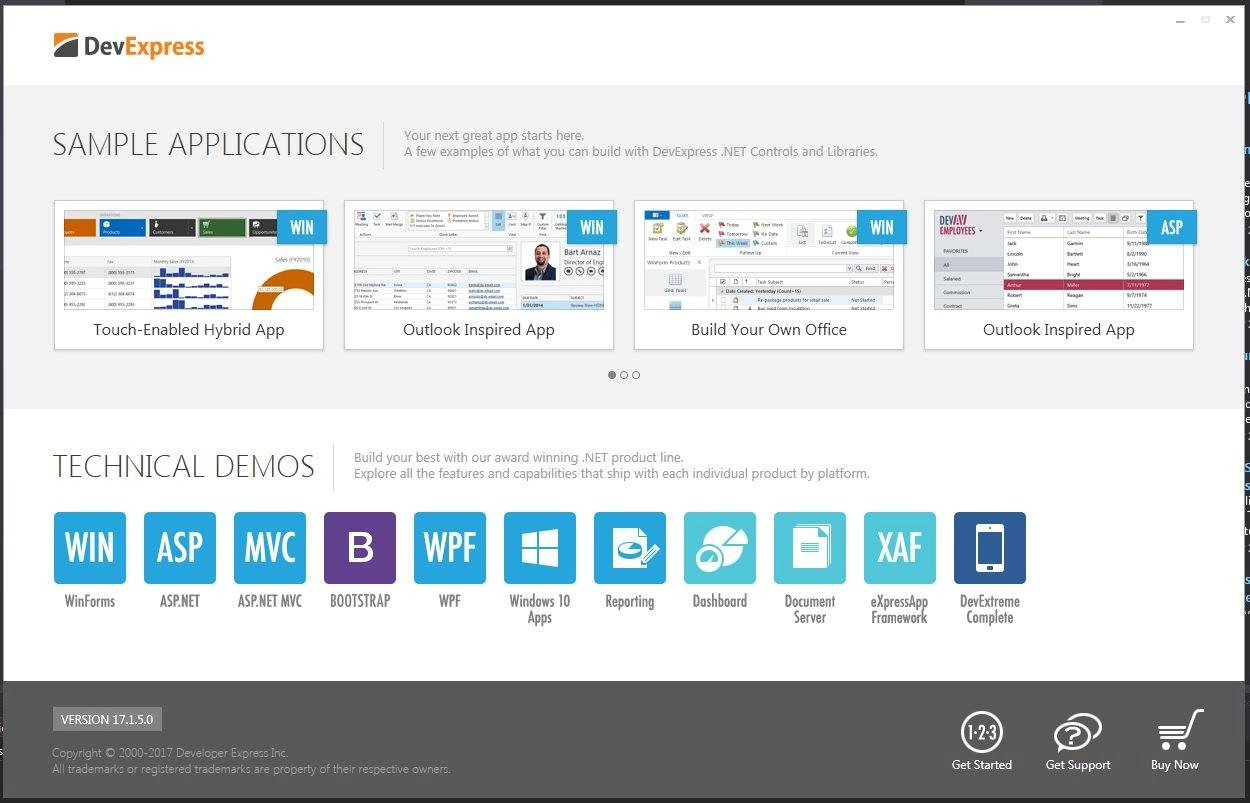Select the first carousel page dot
Image resolution: width=1250 pixels, height=803 pixels.
click(x=612, y=375)
